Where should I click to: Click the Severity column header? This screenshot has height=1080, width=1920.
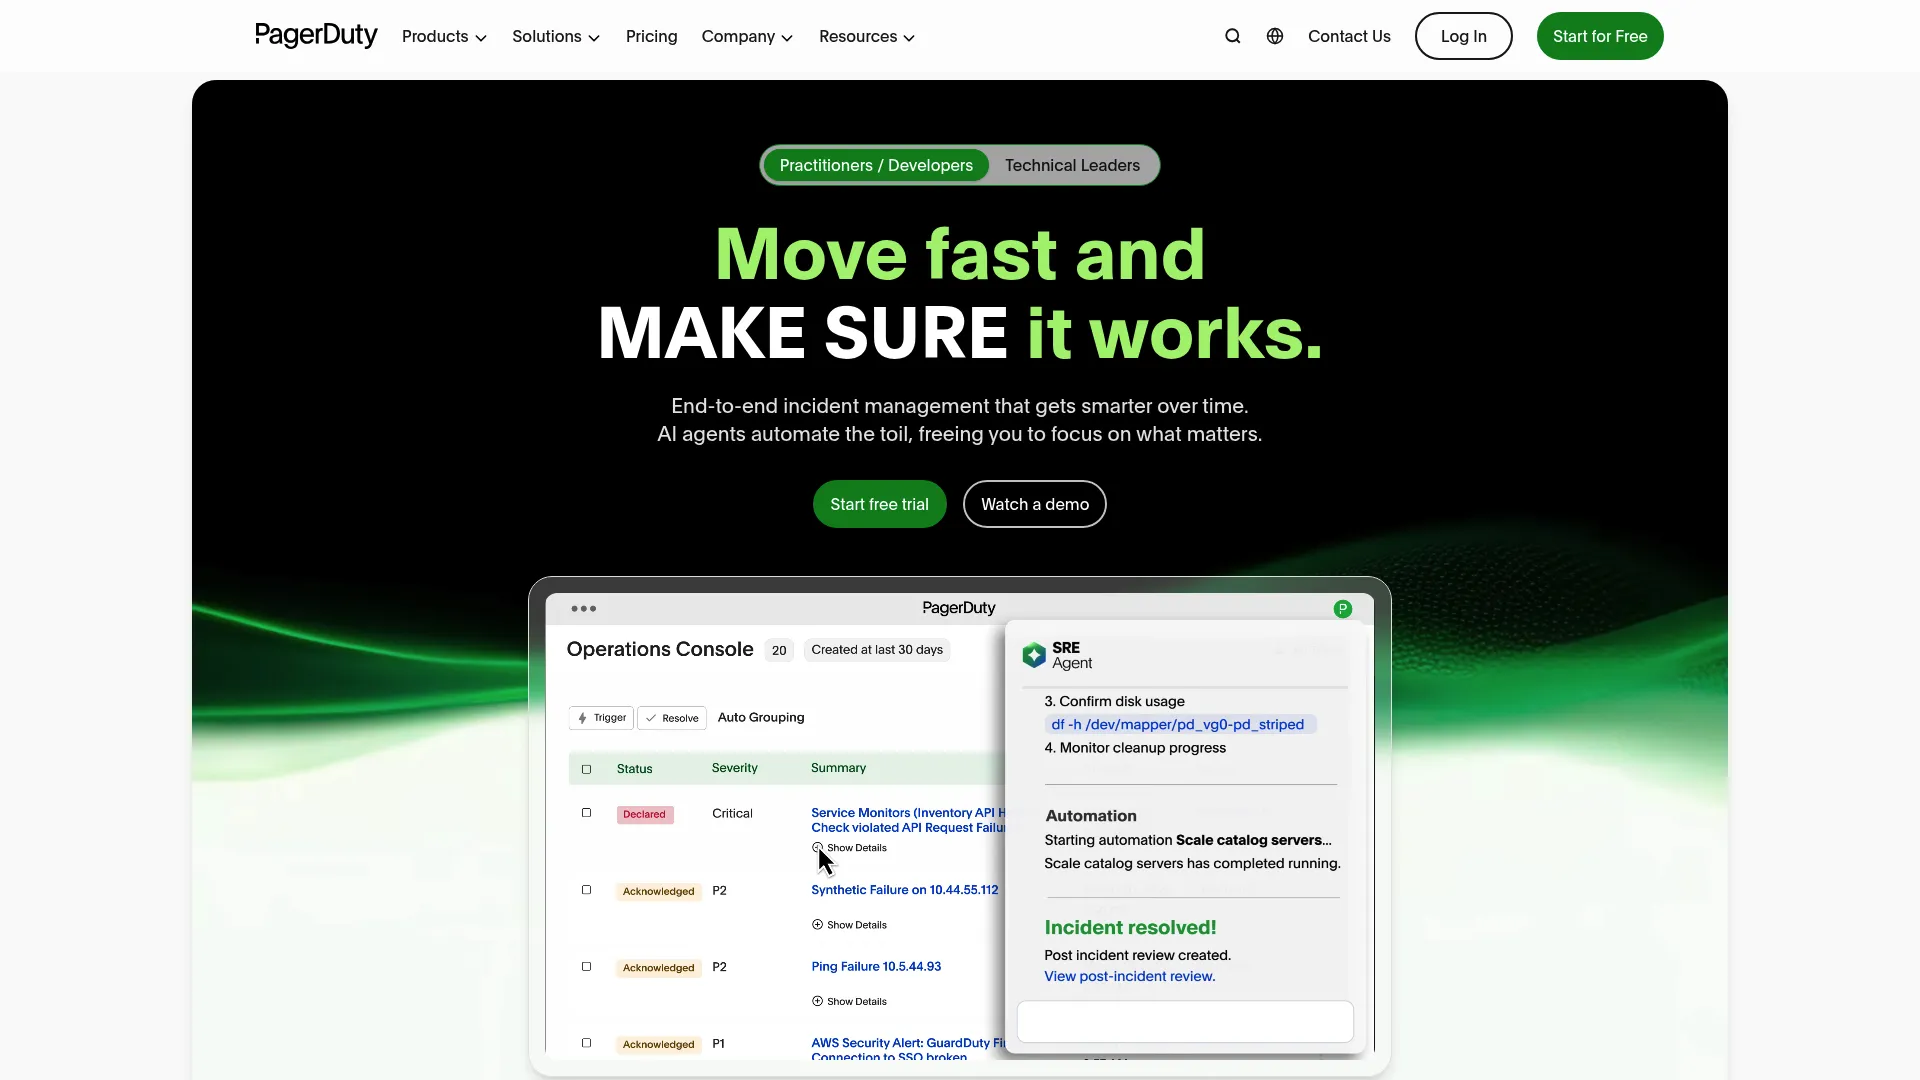735,768
